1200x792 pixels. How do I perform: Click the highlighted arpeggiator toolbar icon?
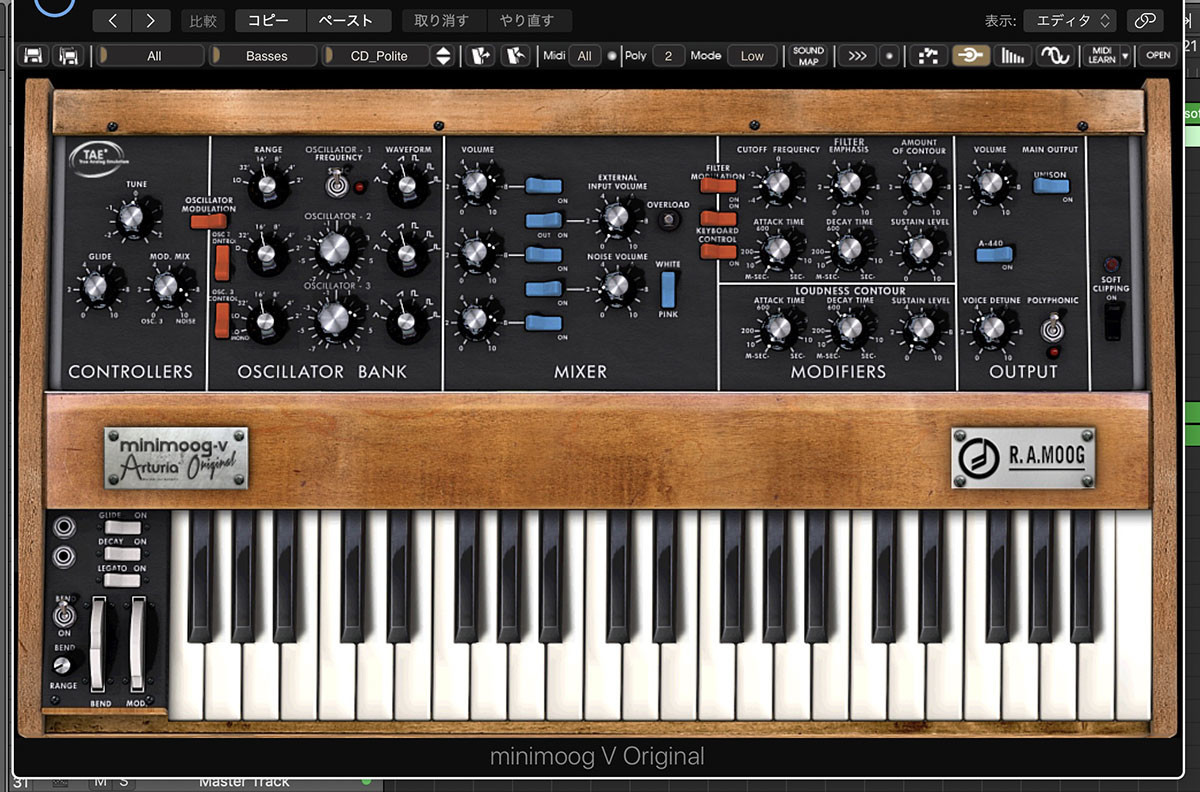click(970, 56)
